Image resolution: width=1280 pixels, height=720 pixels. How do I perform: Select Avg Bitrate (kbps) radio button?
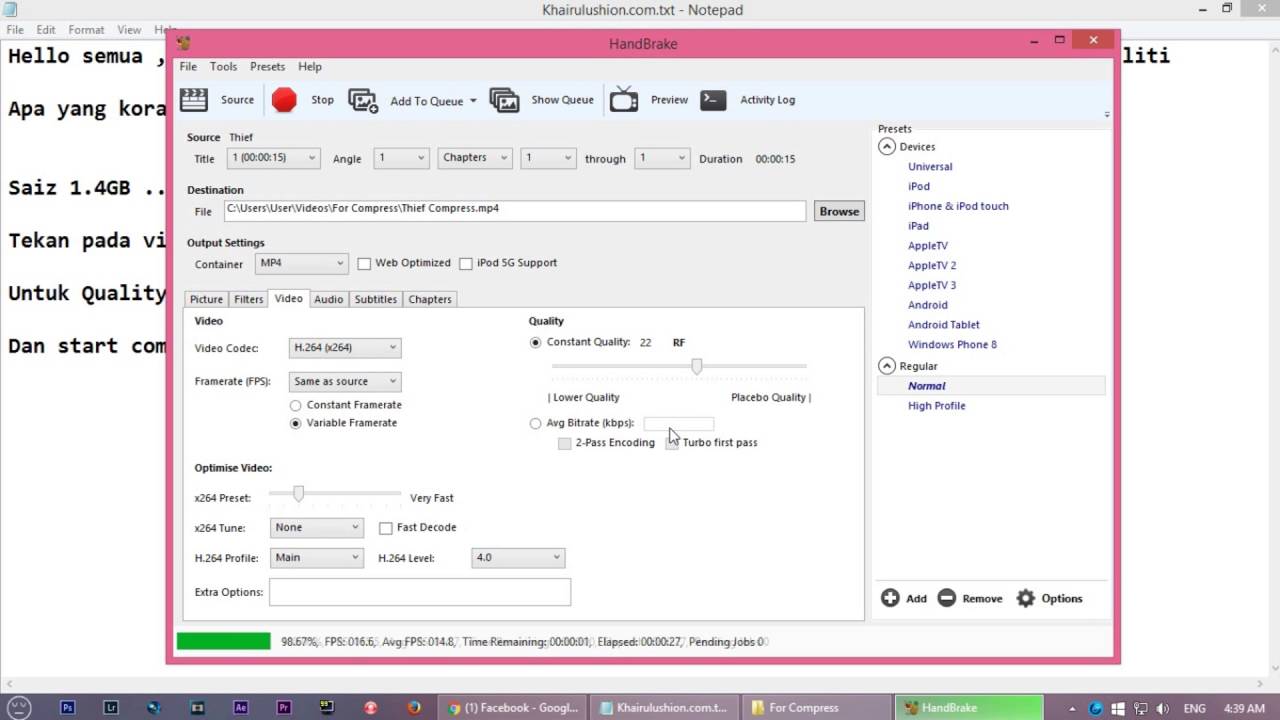pyautogui.click(x=535, y=423)
